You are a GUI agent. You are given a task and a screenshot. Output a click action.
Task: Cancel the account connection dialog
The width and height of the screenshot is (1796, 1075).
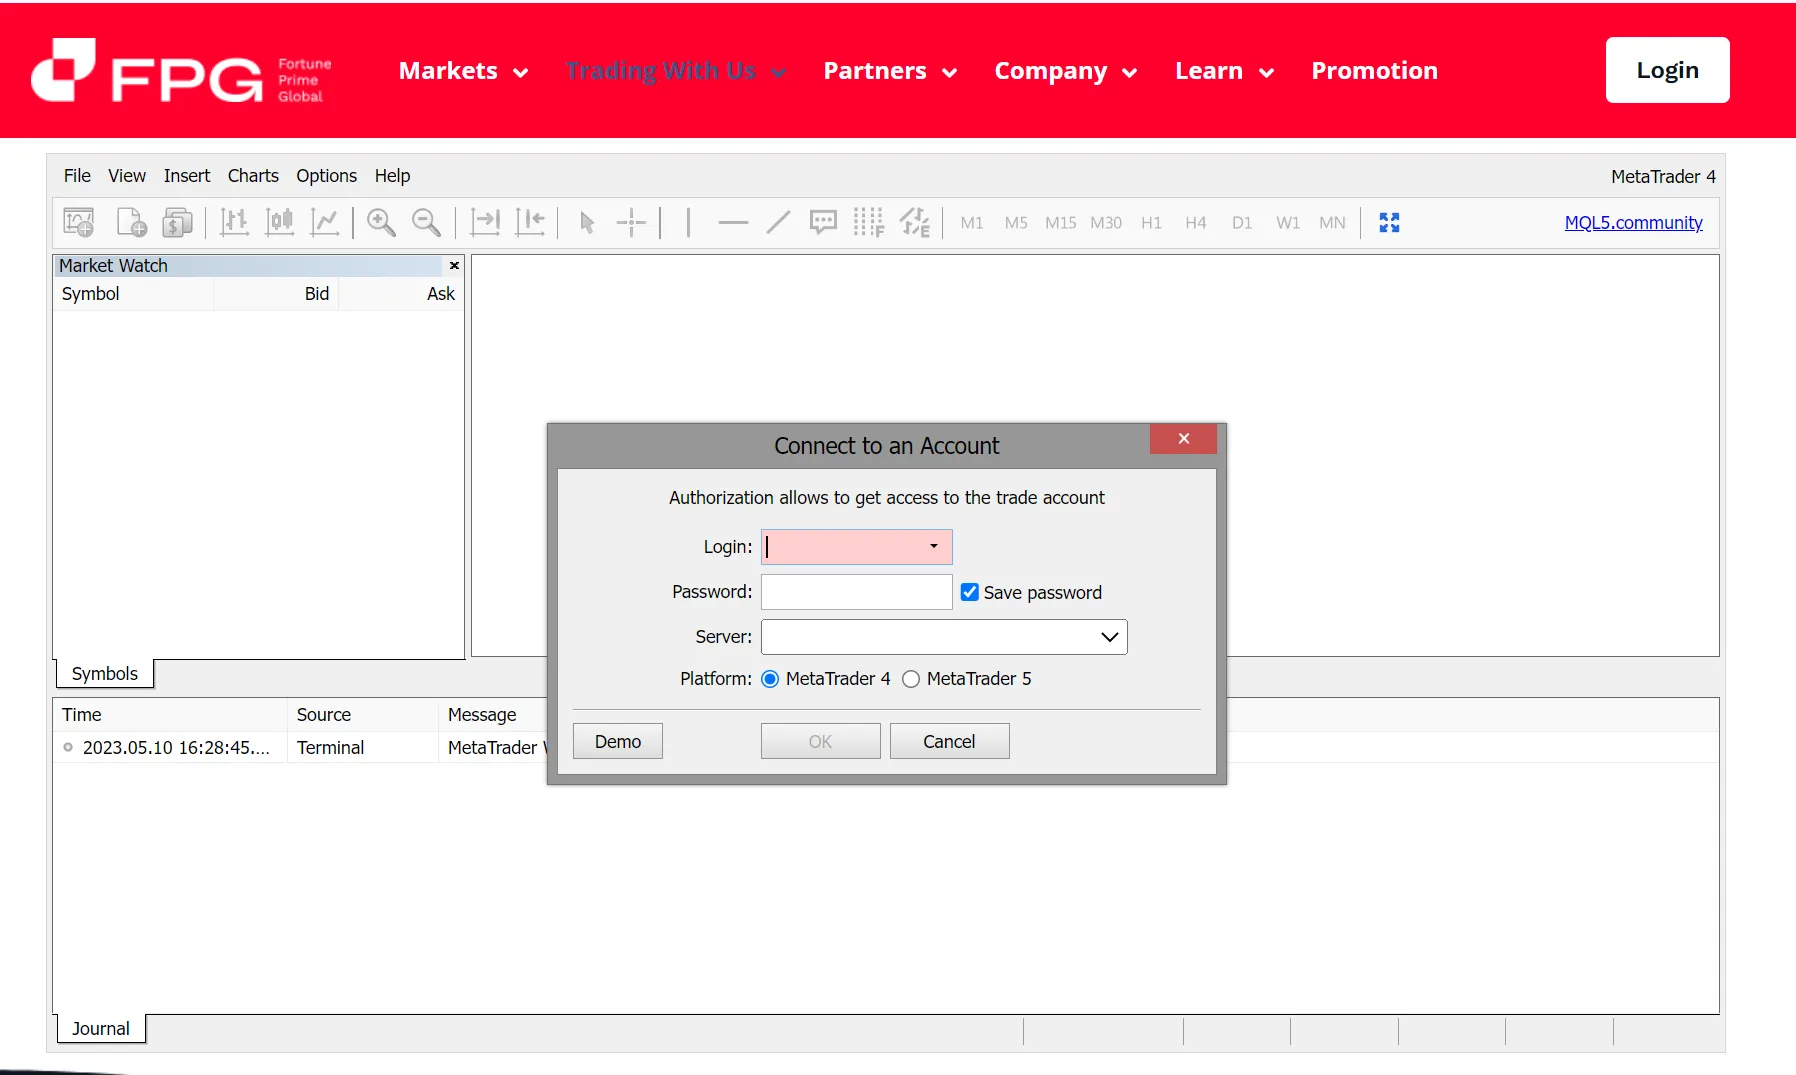[x=950, y=741]
